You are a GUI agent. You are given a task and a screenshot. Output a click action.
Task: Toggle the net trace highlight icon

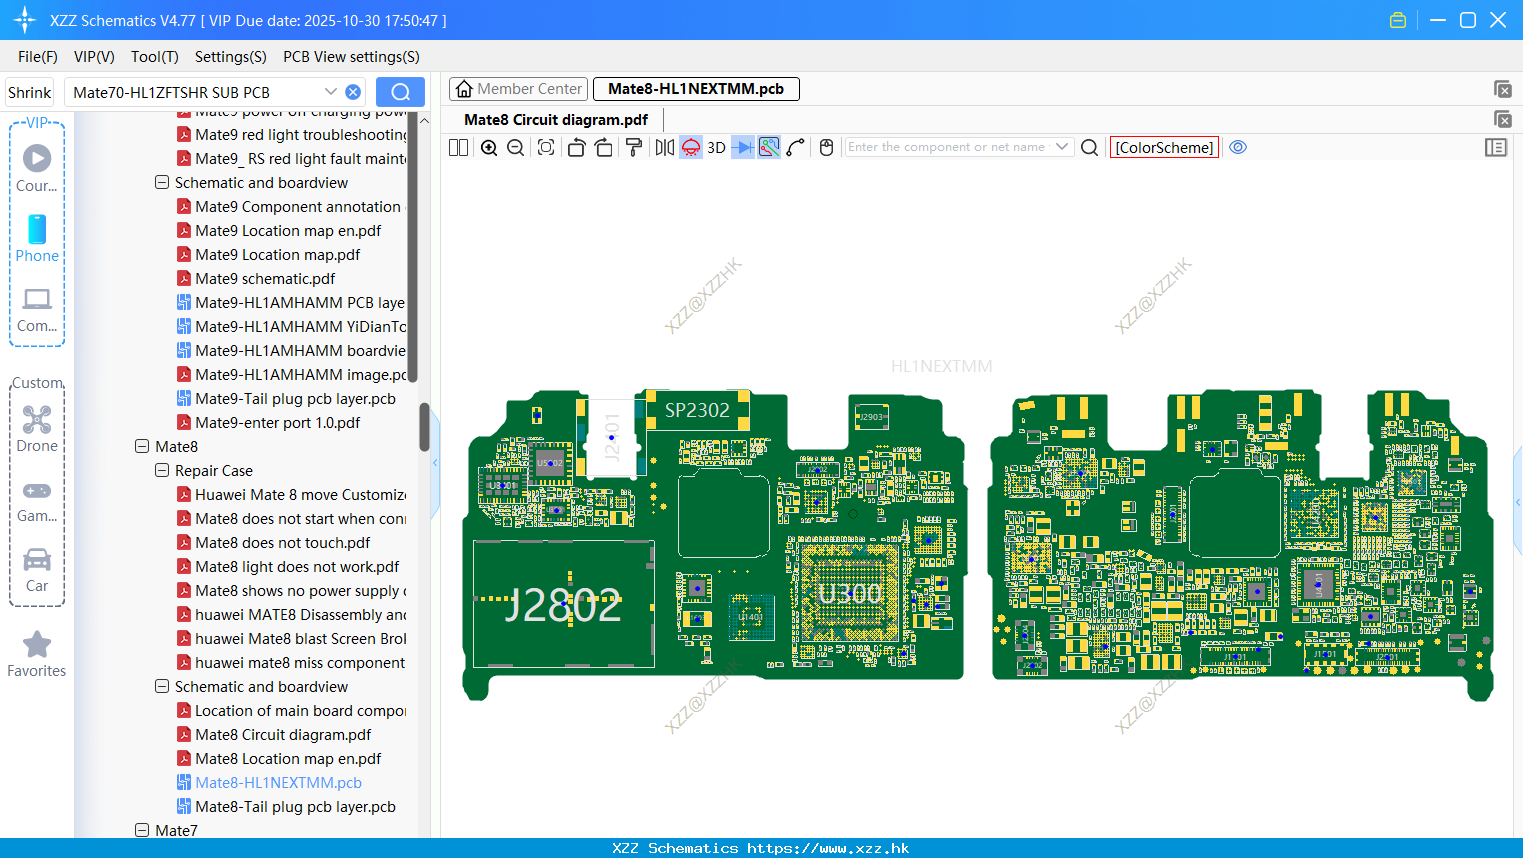click(x=769, y=147)
